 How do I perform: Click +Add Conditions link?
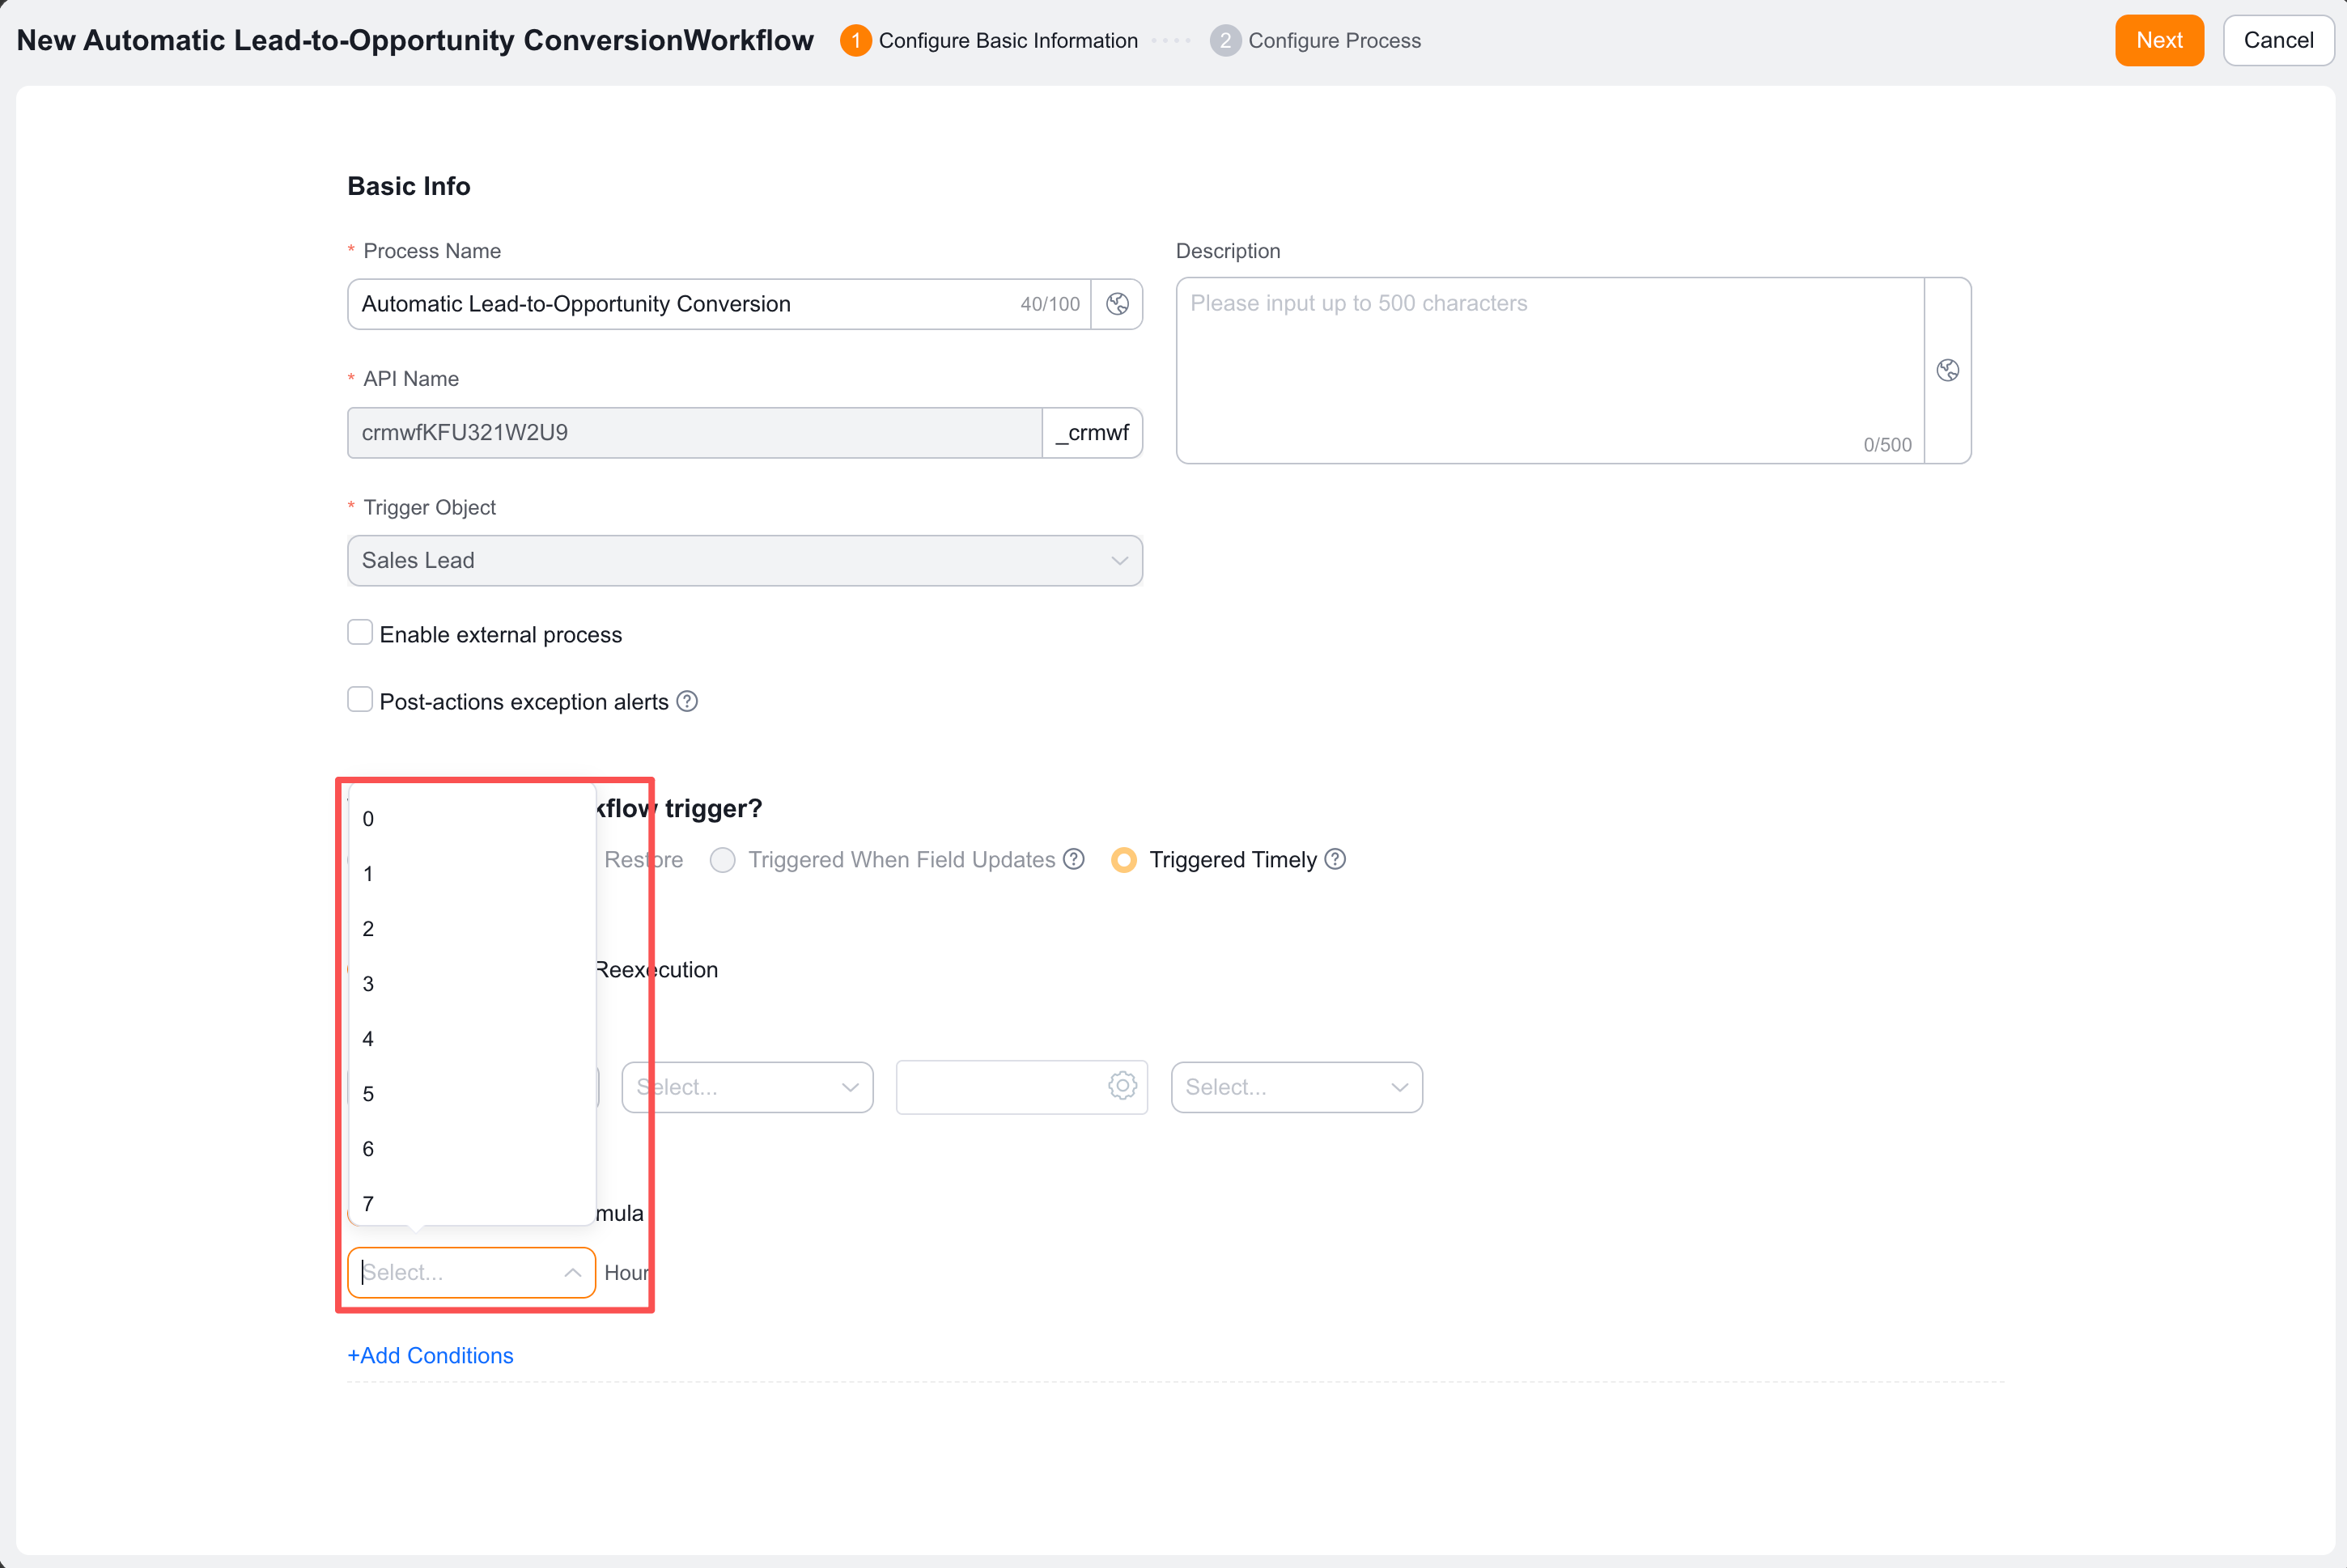(x=430, y=1356)
